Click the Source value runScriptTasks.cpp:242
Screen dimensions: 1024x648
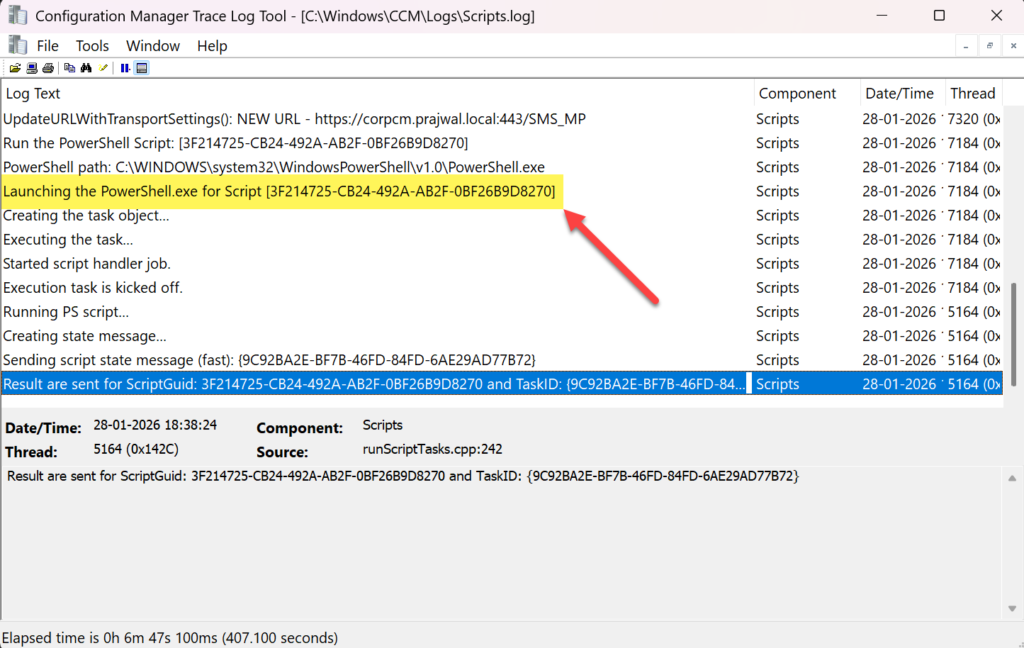(432, 449)
